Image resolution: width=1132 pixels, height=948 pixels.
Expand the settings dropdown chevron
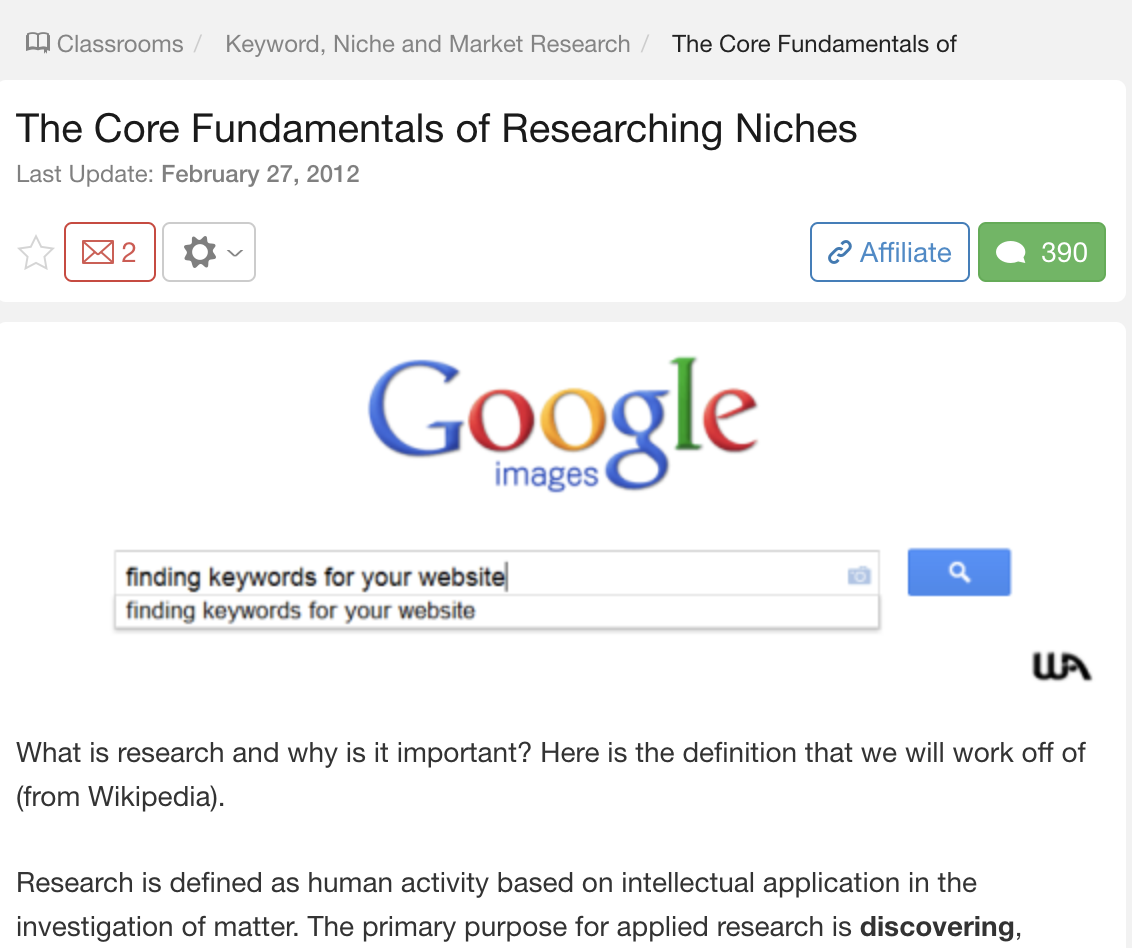point(235,253)
